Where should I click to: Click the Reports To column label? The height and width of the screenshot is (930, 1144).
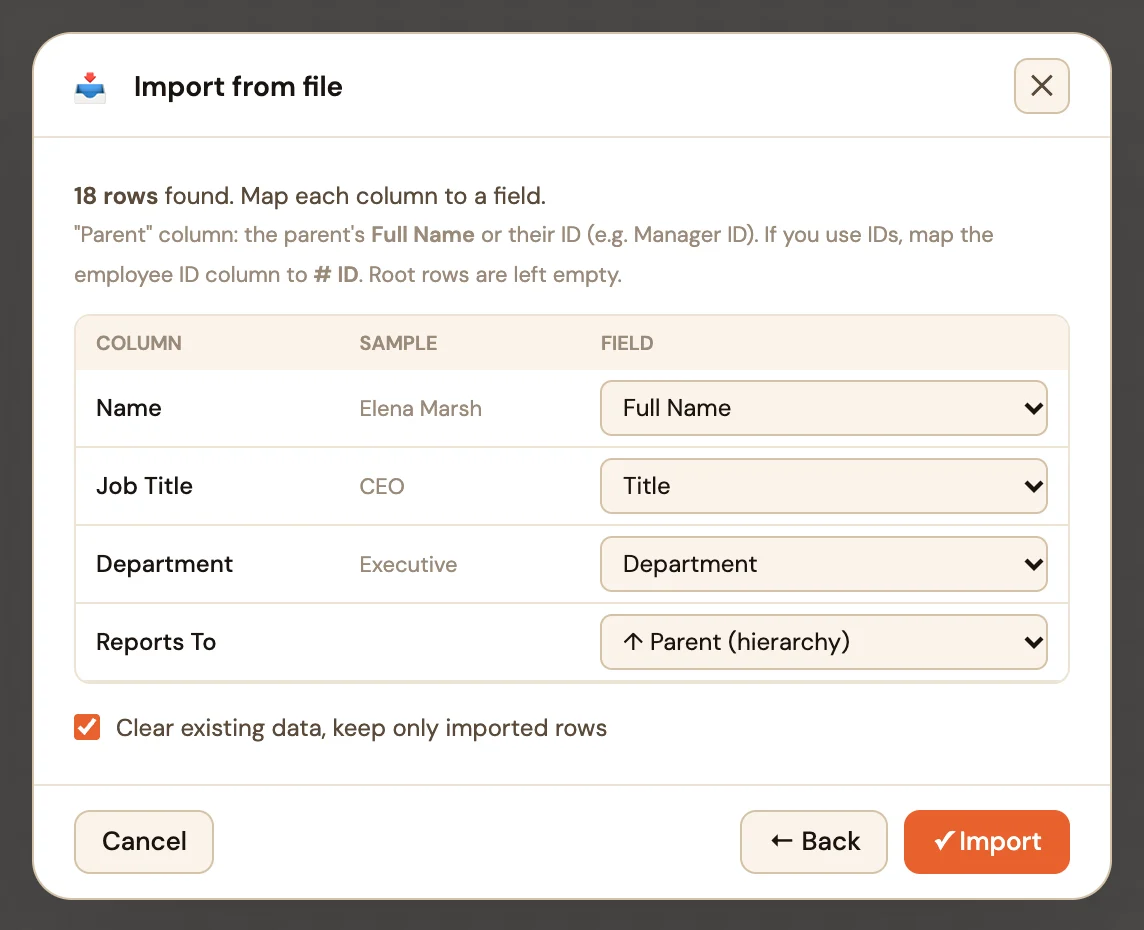pyautogui.click(x=156, y=642)
